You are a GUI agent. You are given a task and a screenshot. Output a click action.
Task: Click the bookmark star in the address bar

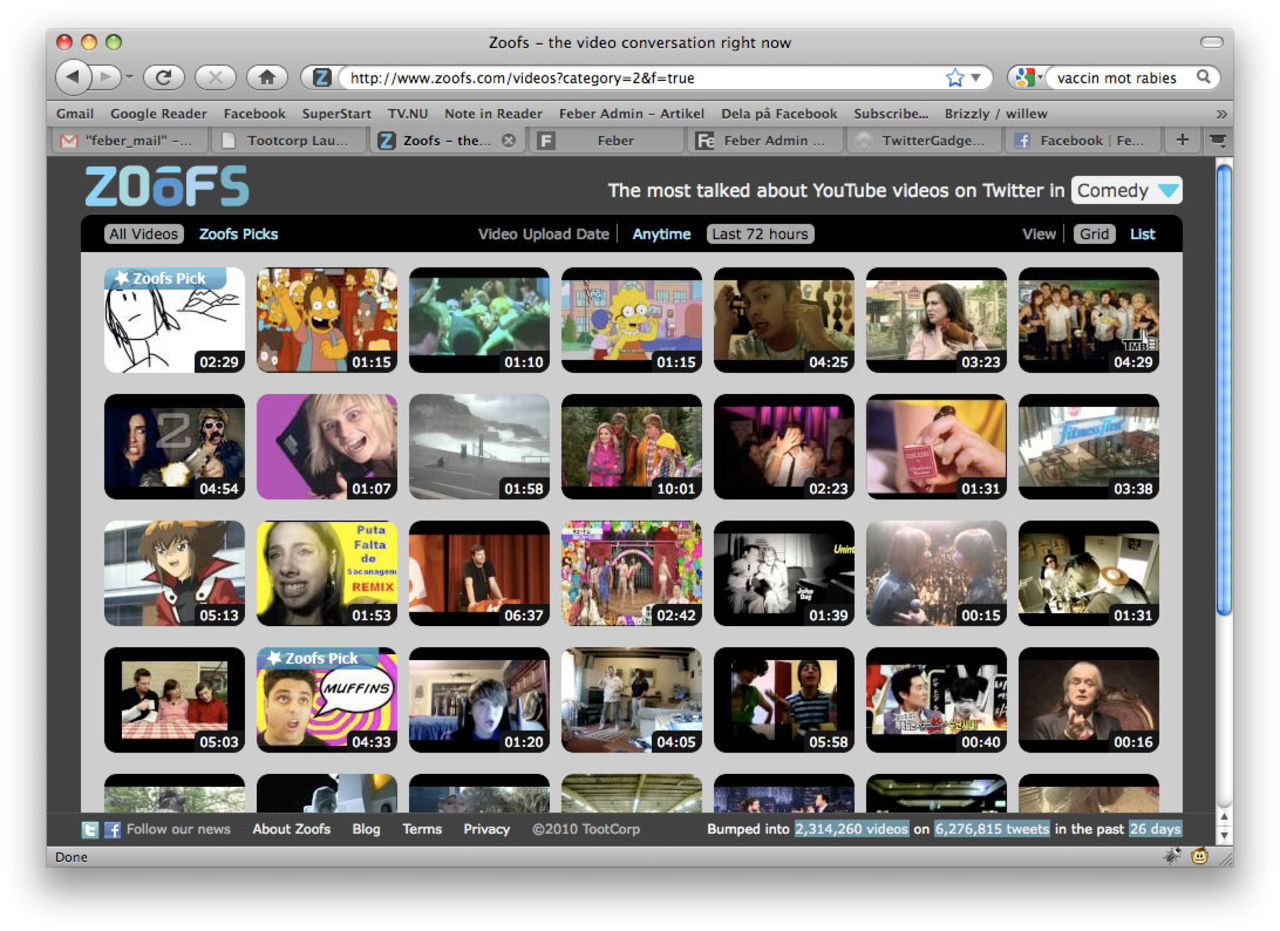point(956,77)
